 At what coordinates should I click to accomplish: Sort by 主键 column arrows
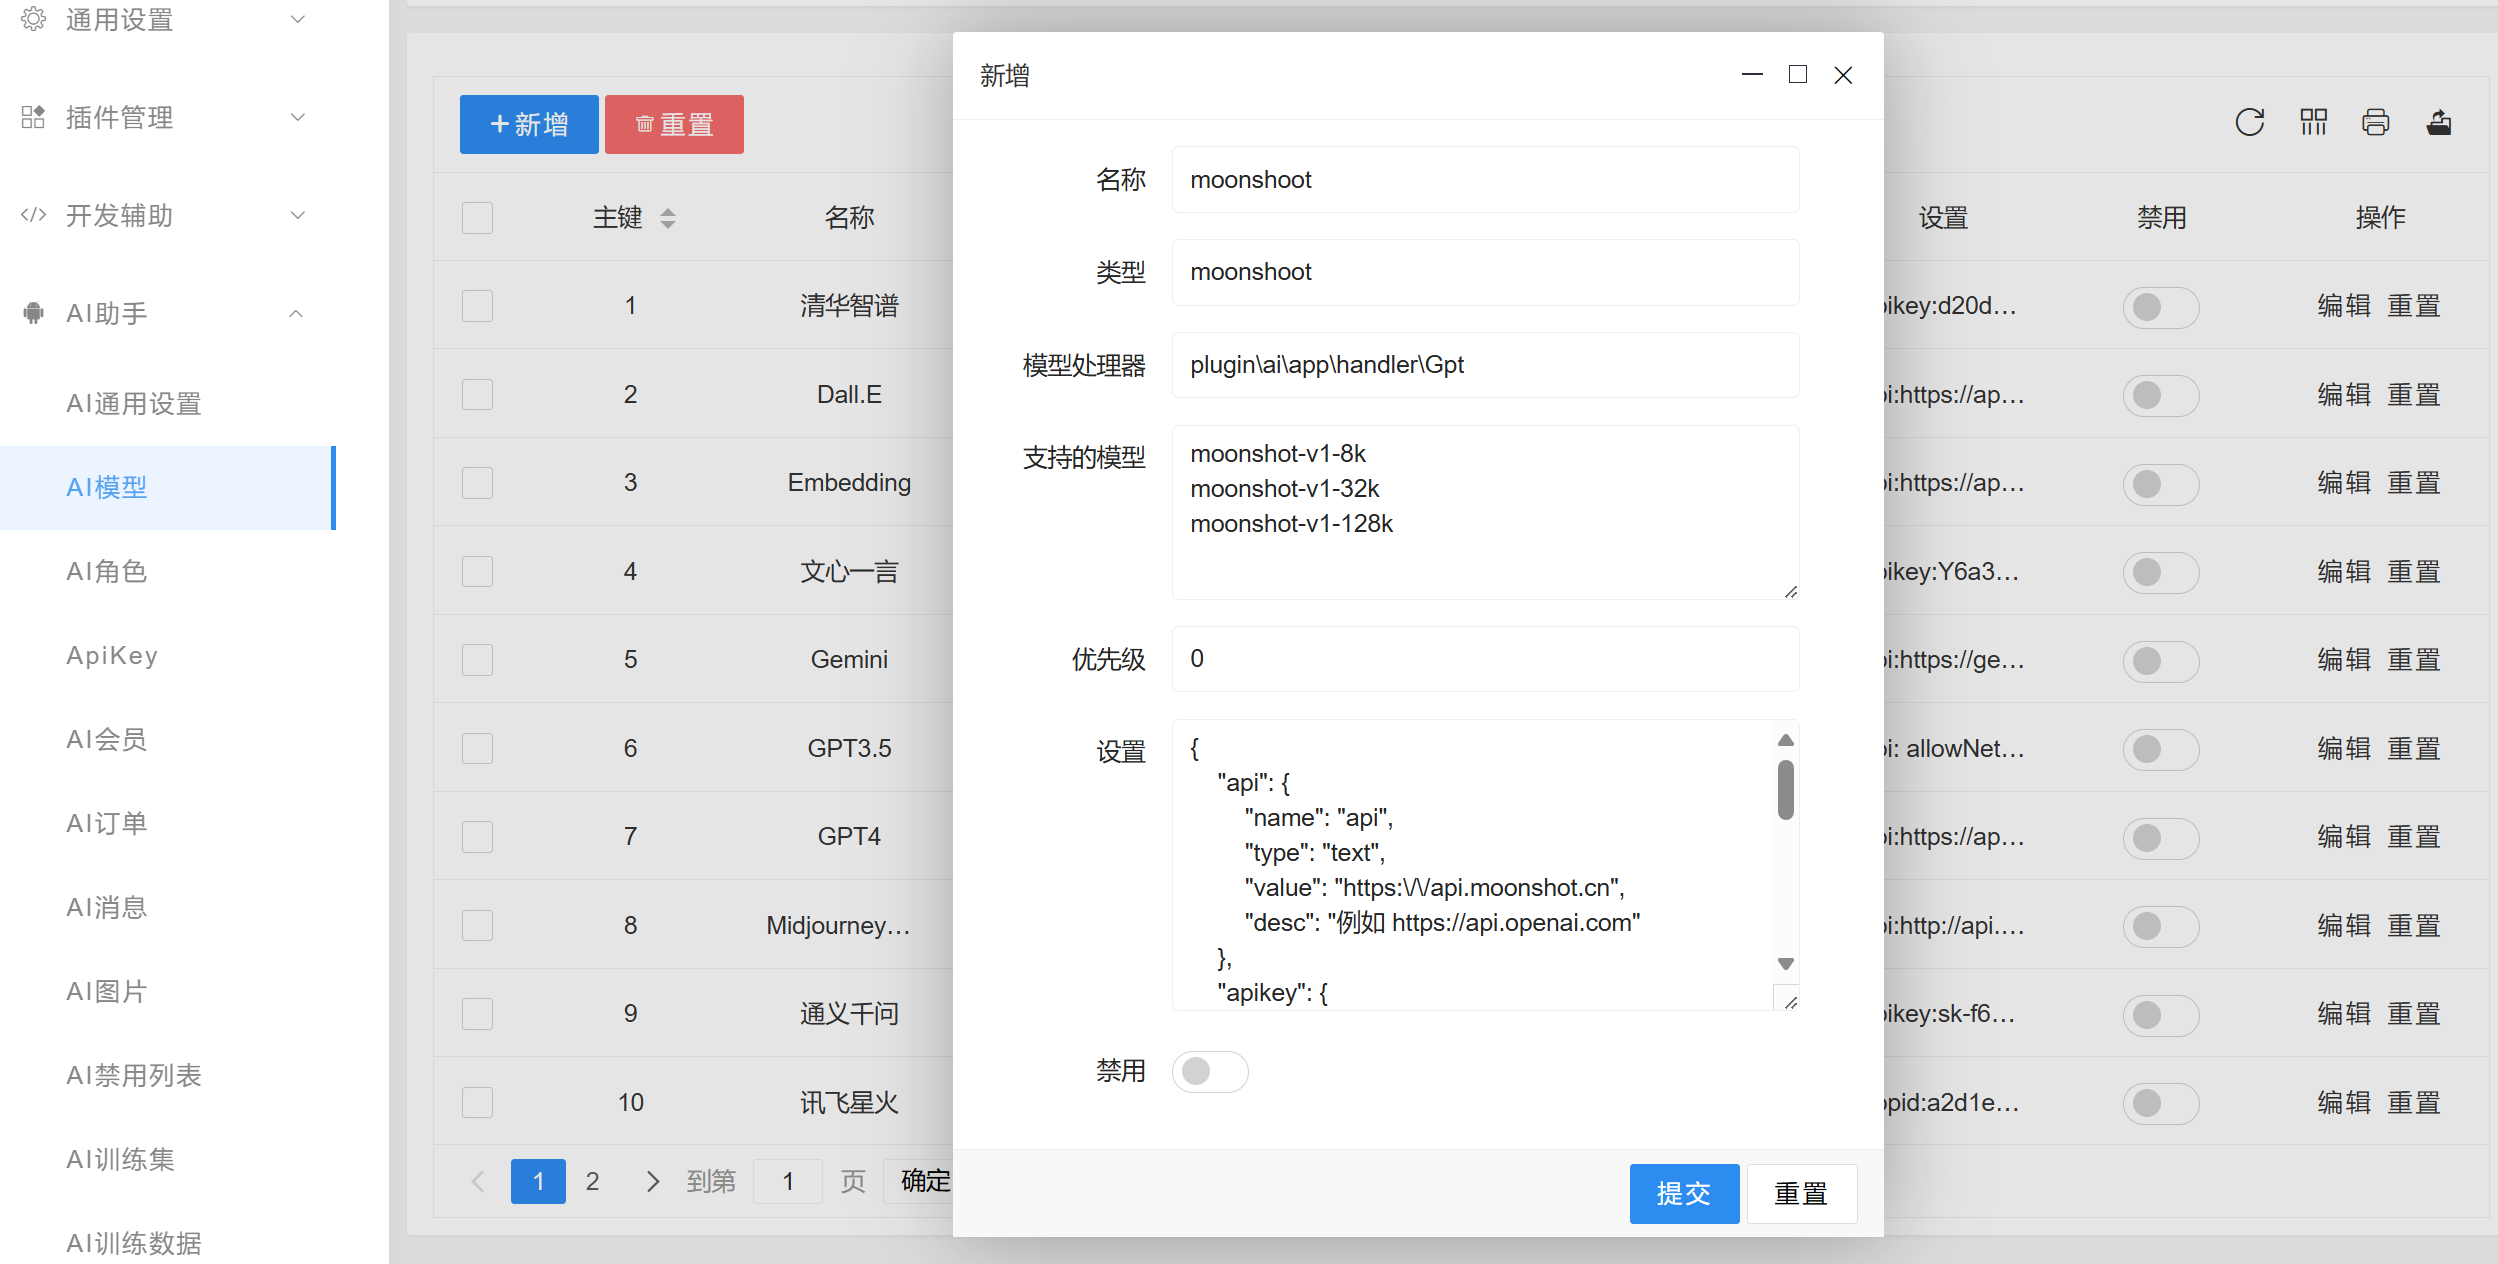tap(668, 218)
